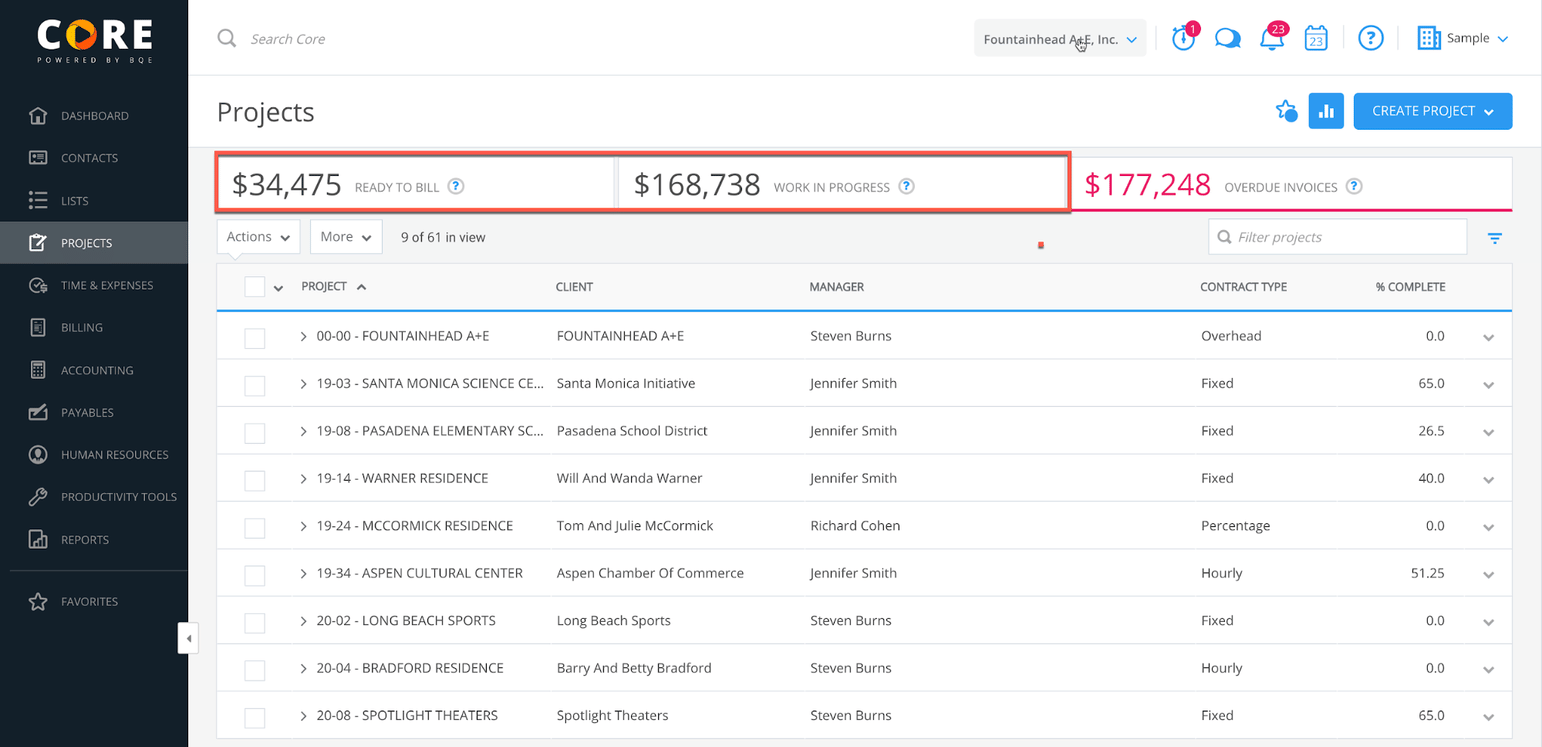Open Payables in the sidebar
The height and width of the screenshot is (747, 1542).
[94, 412]
